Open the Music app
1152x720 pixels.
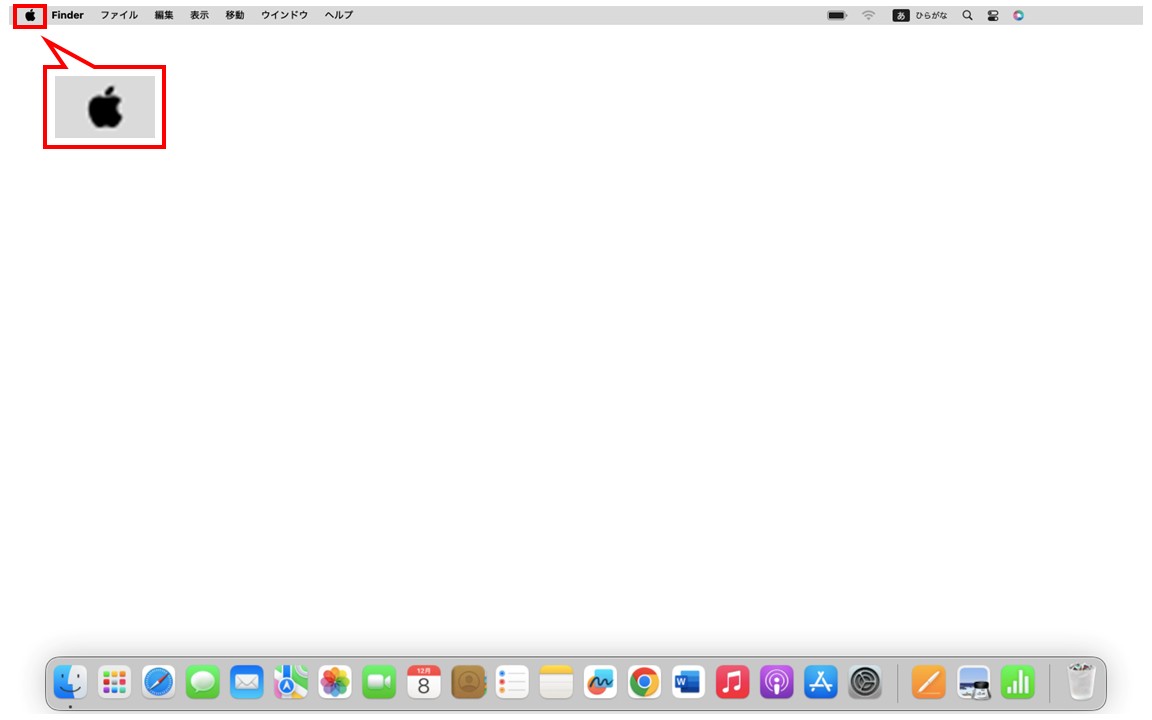pos(731,683)
